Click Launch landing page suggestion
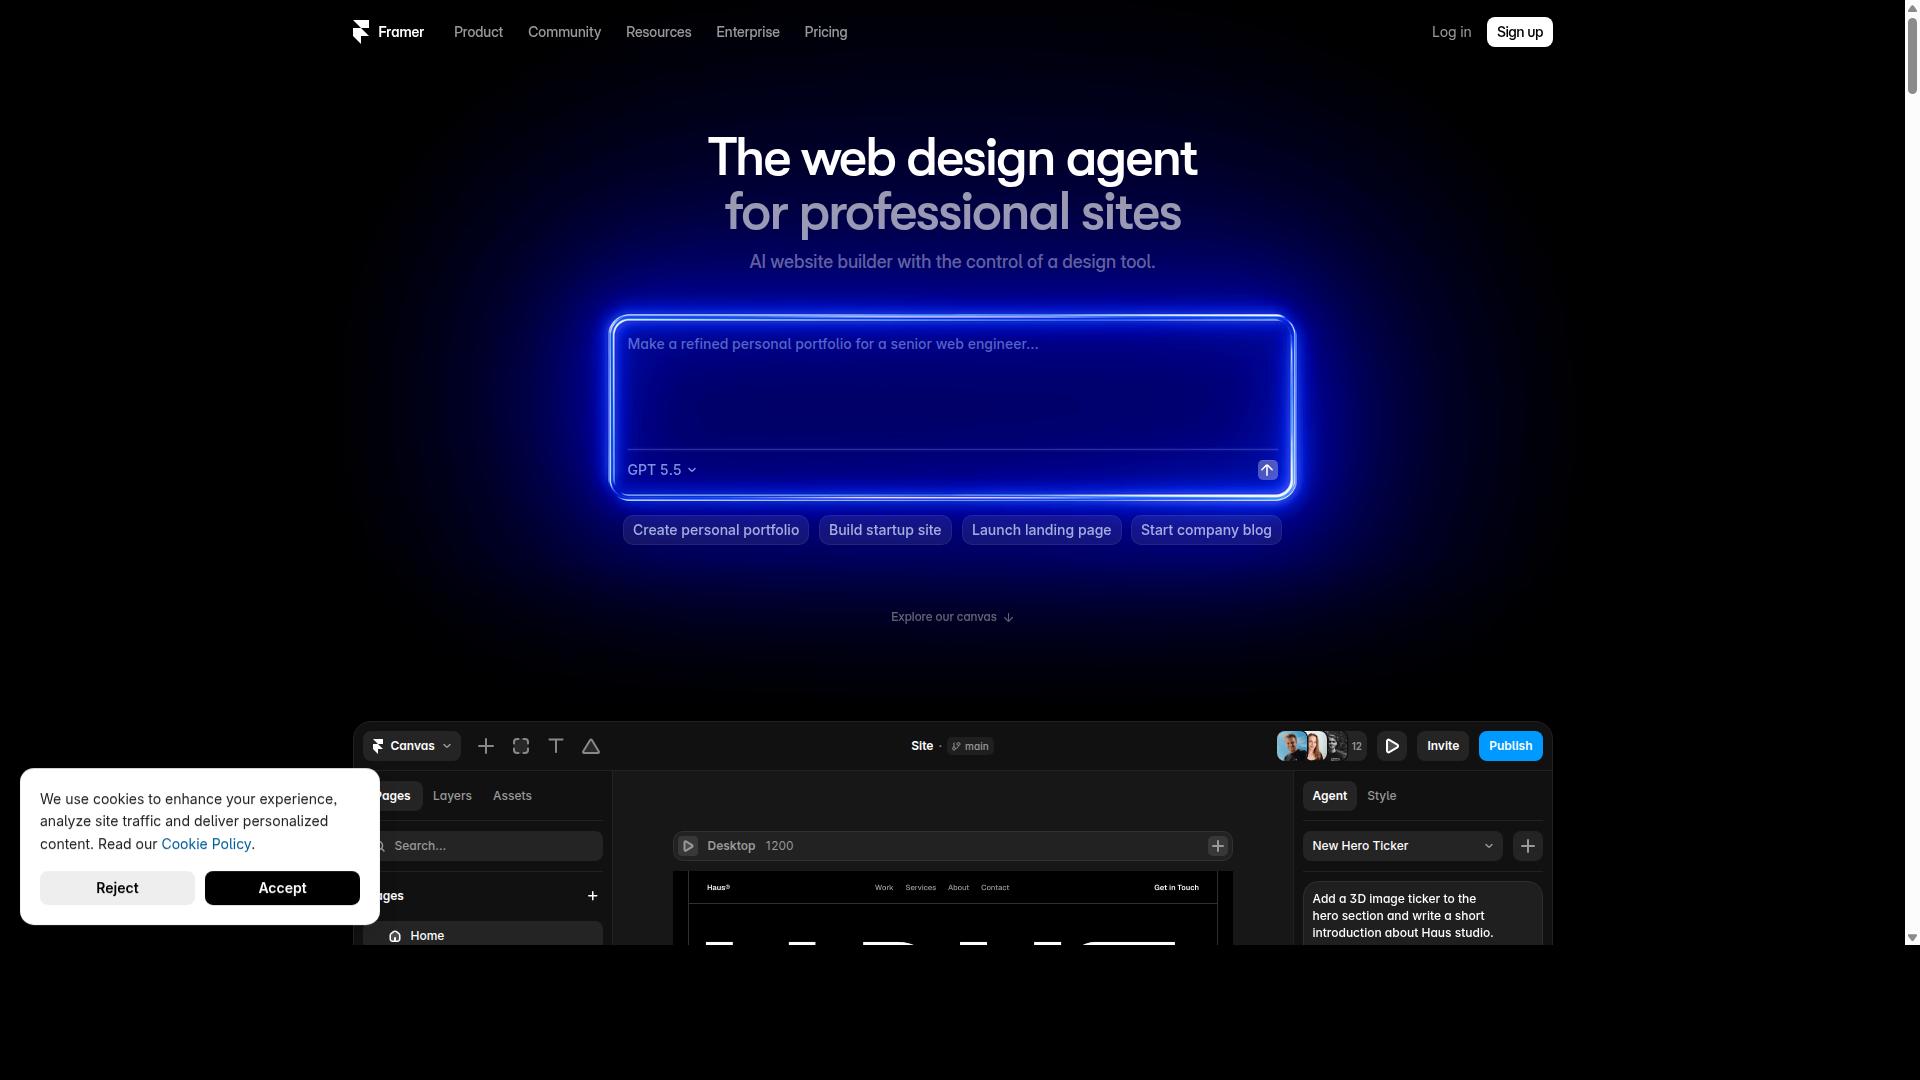Screen dimensions: 1920x1080 pos(1041,530)
